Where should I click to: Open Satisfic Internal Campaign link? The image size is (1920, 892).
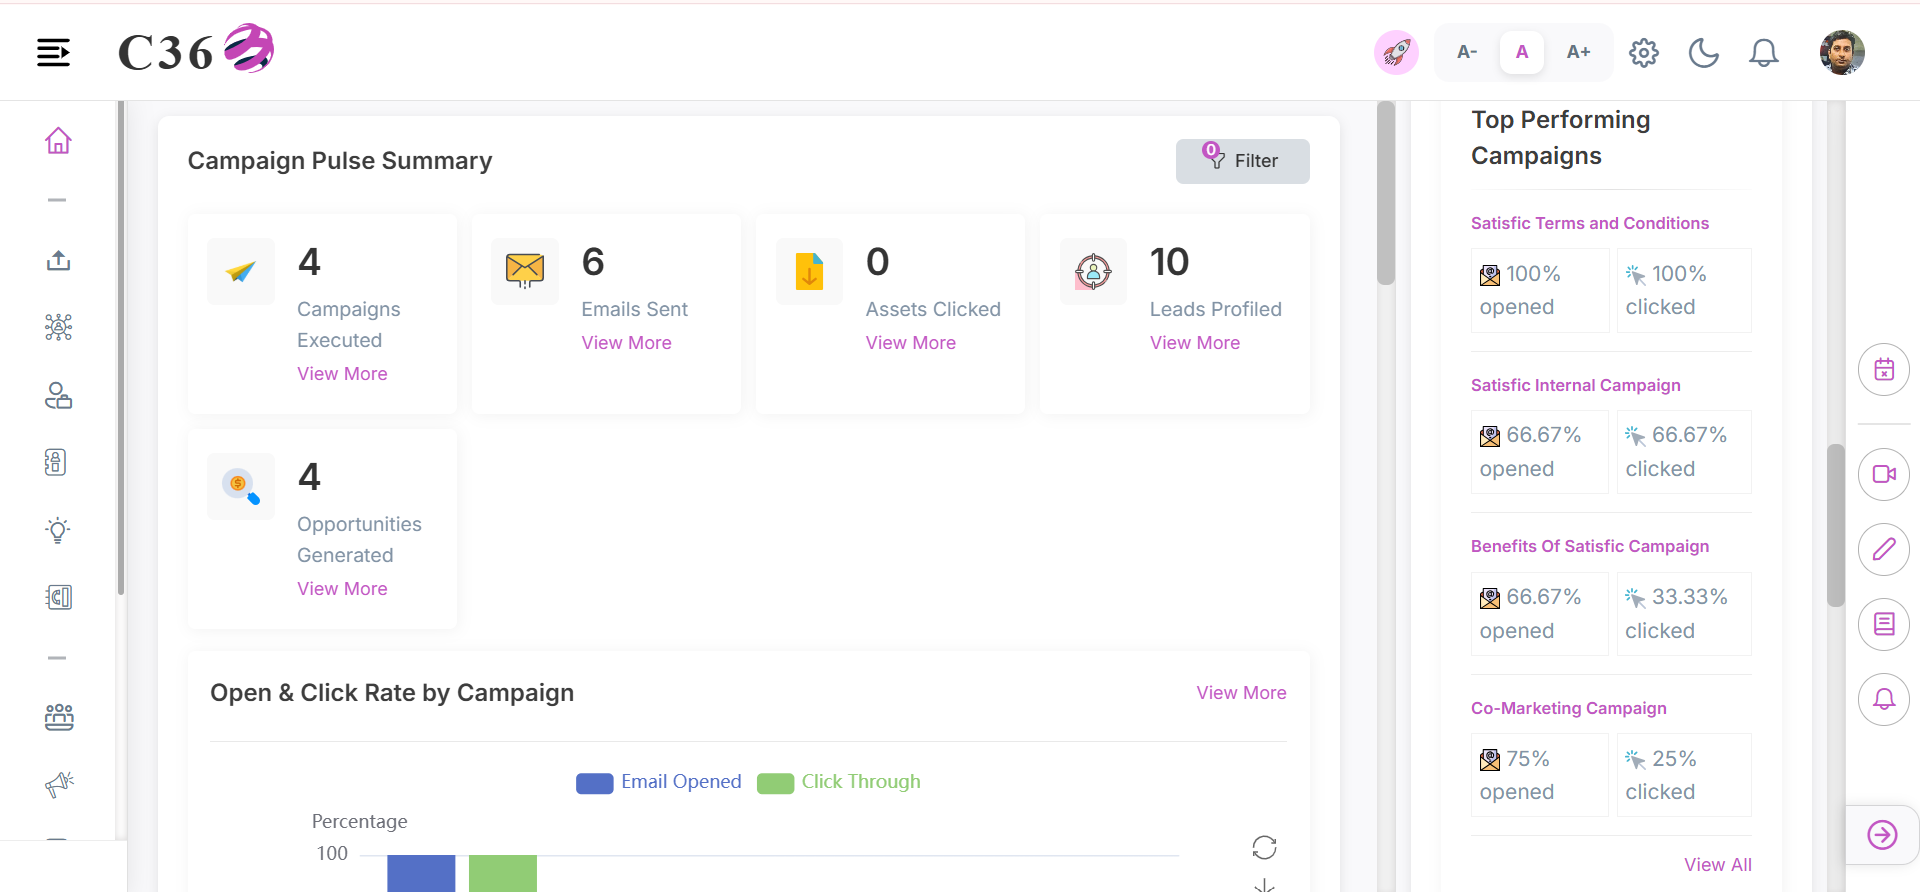coord(1575,385)
